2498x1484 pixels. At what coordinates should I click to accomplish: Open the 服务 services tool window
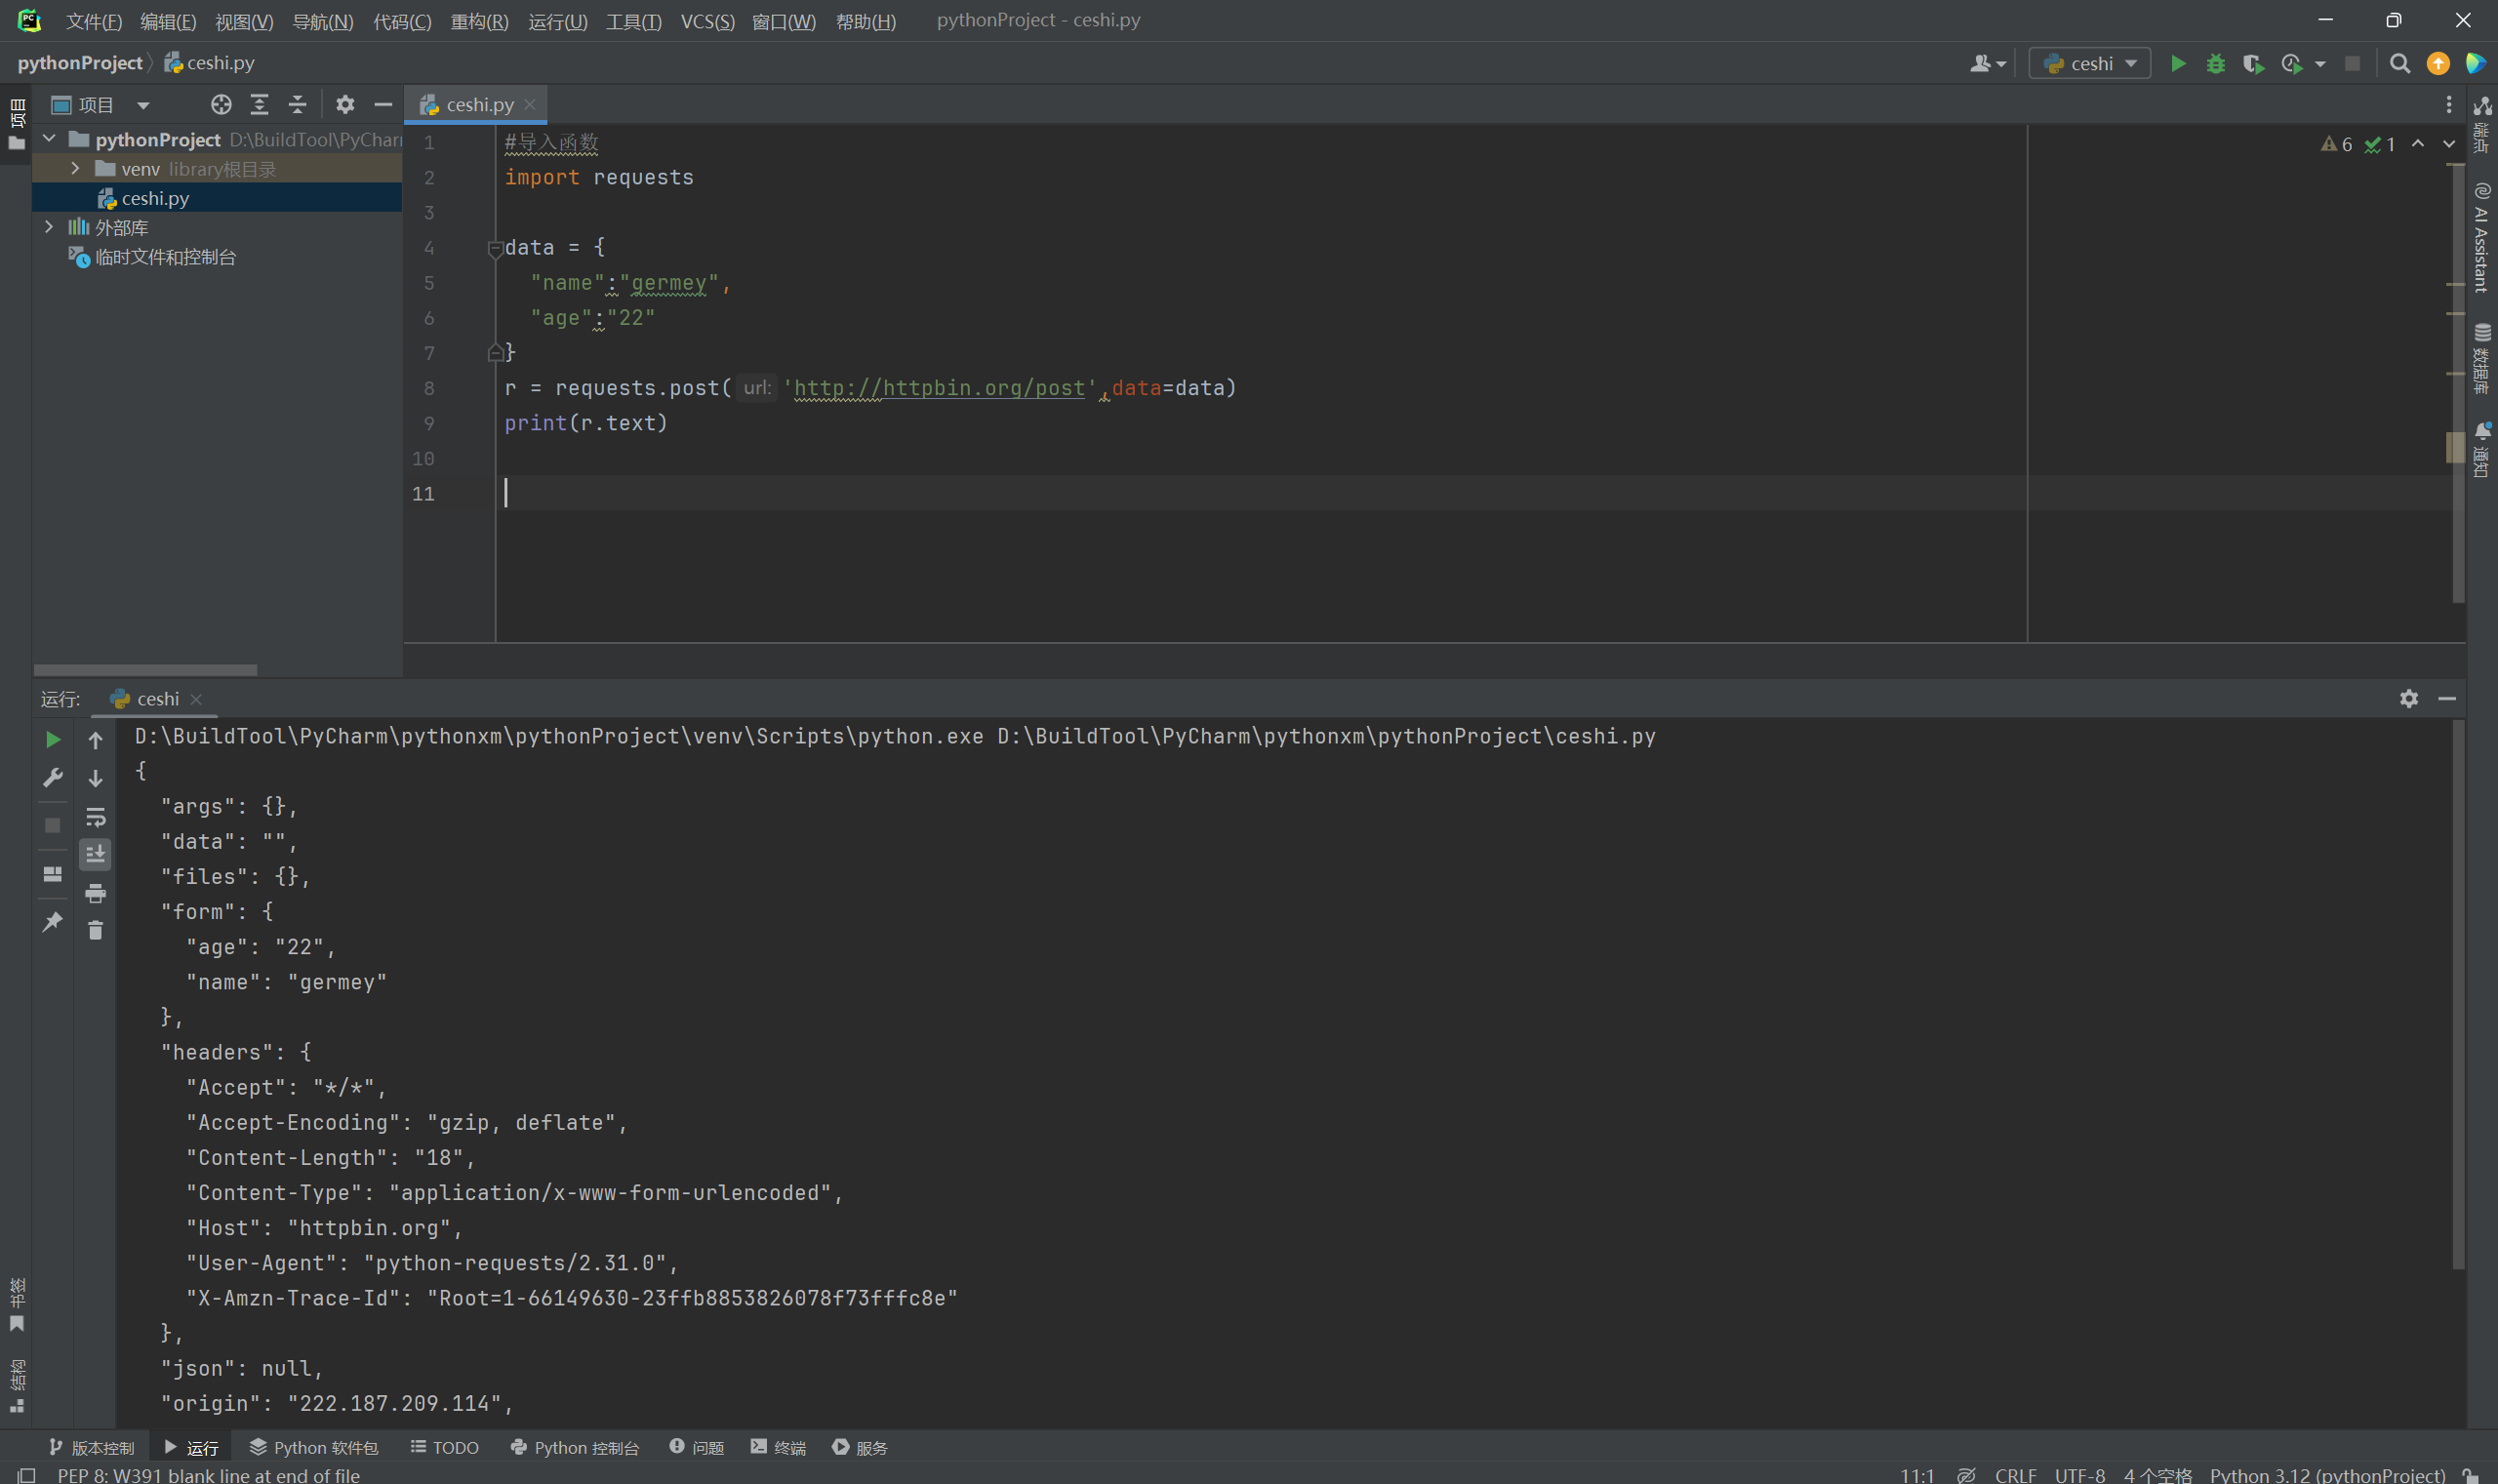(x=860, y=1447)
